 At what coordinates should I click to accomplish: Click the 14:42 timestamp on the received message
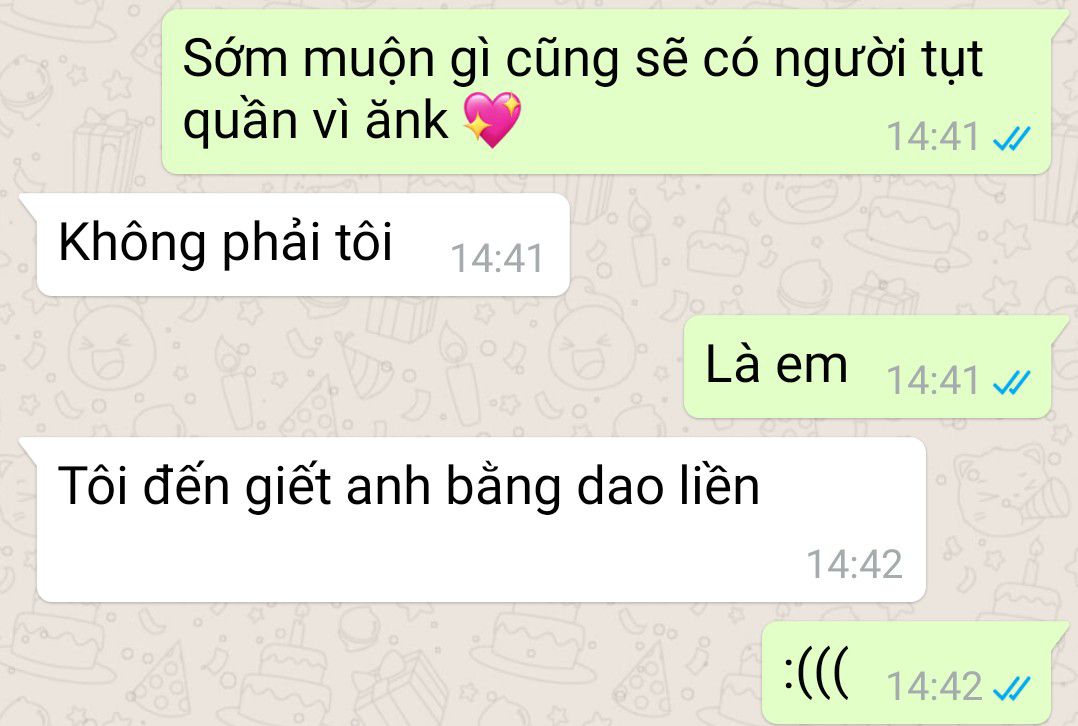(x=854, y=564)
